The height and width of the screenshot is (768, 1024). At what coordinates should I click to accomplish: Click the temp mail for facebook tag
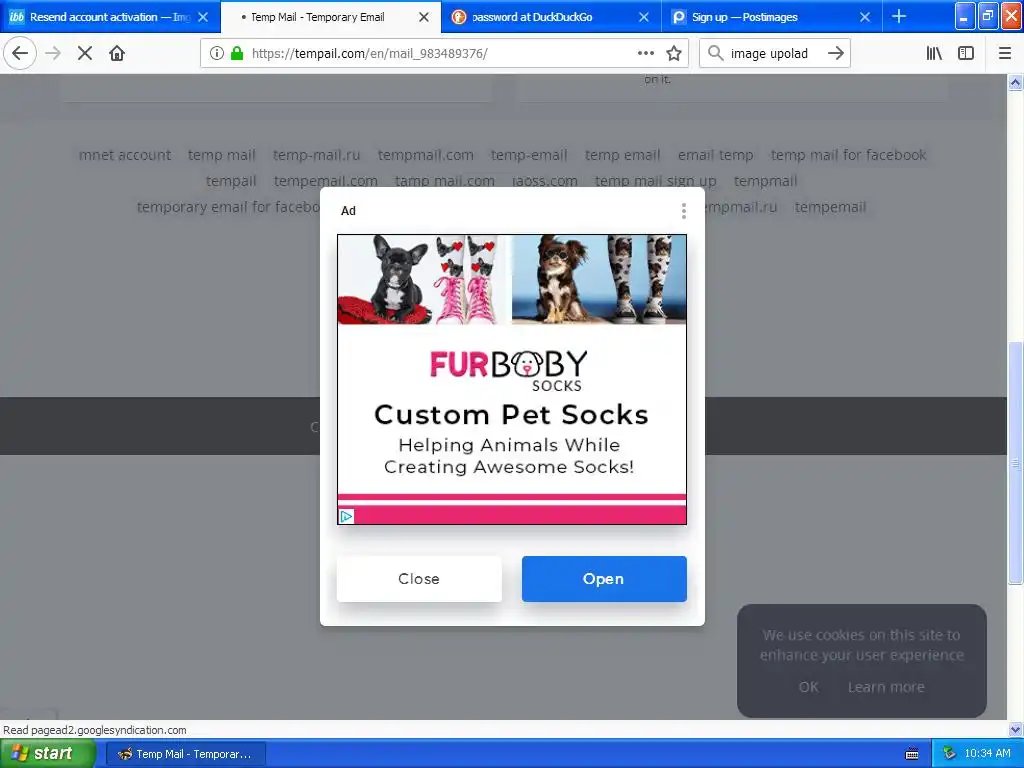coord(848,155)
